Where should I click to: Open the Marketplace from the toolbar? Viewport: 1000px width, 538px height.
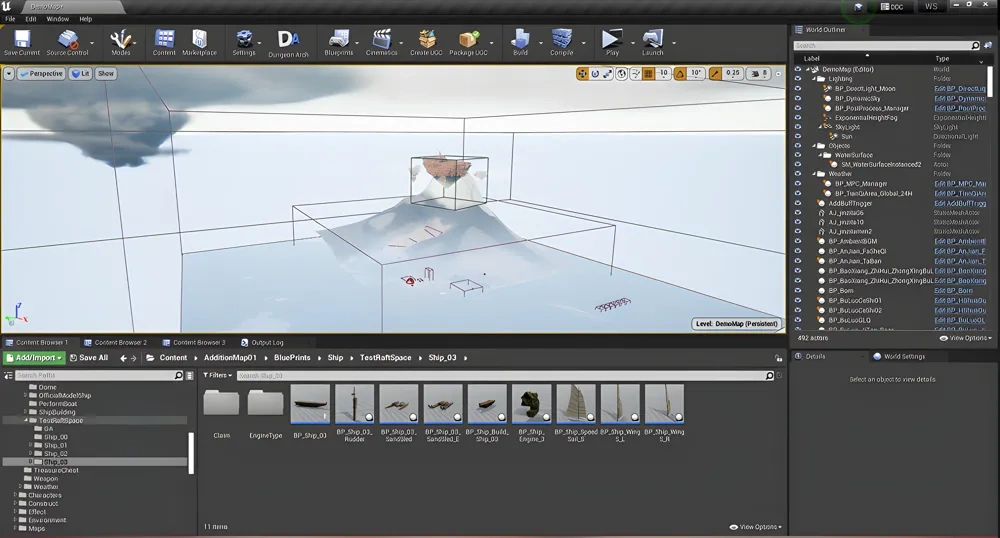(x=199, y=41)
